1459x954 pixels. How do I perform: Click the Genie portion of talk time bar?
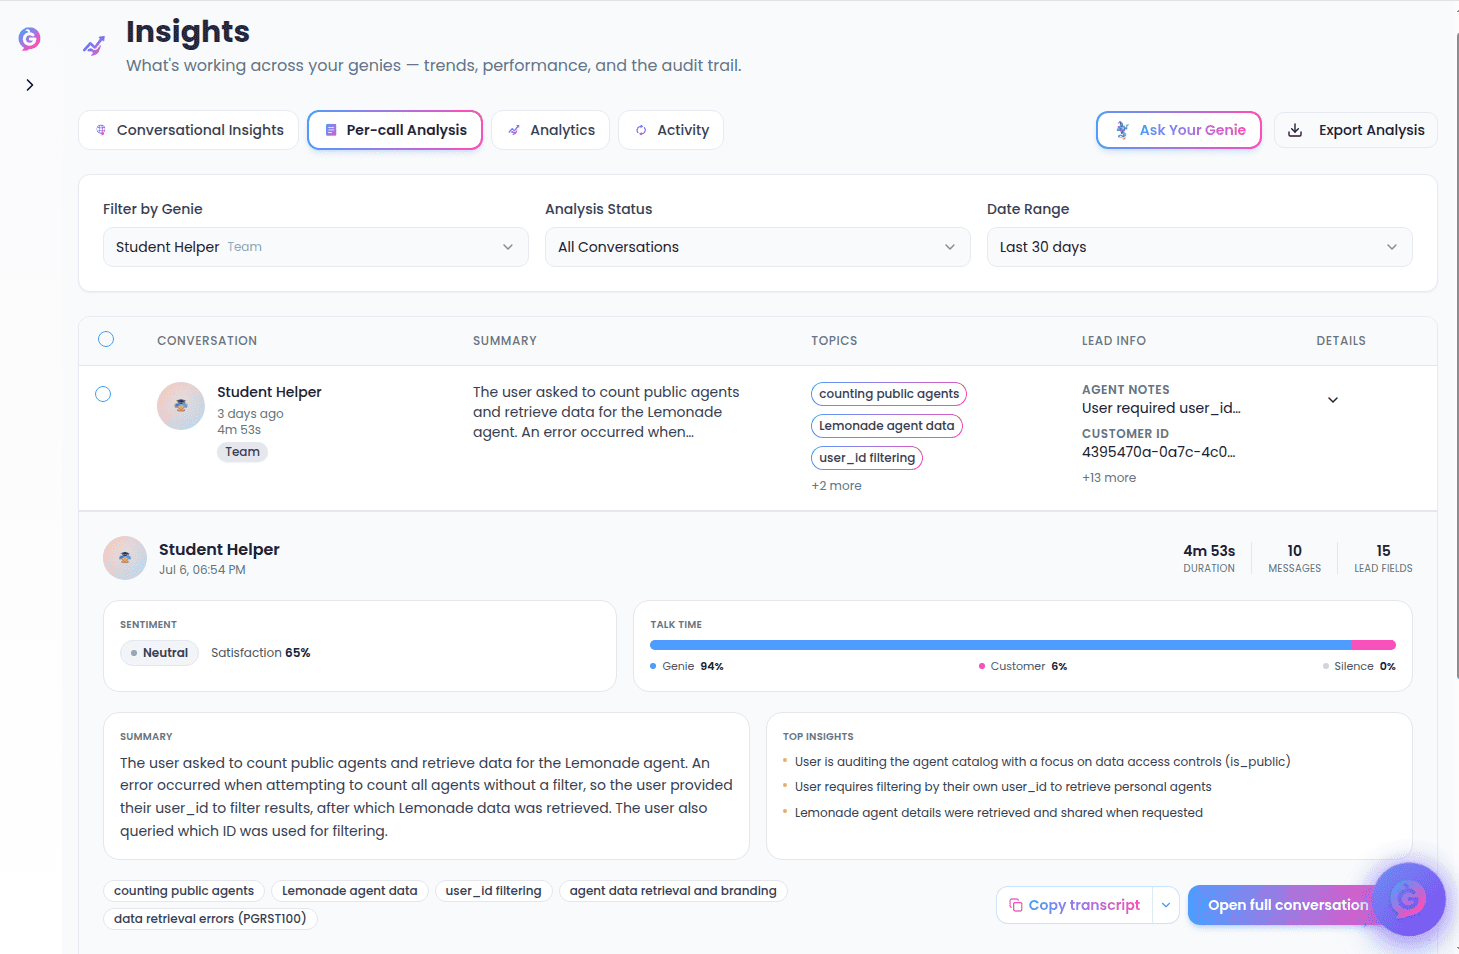pos(1000,645)
